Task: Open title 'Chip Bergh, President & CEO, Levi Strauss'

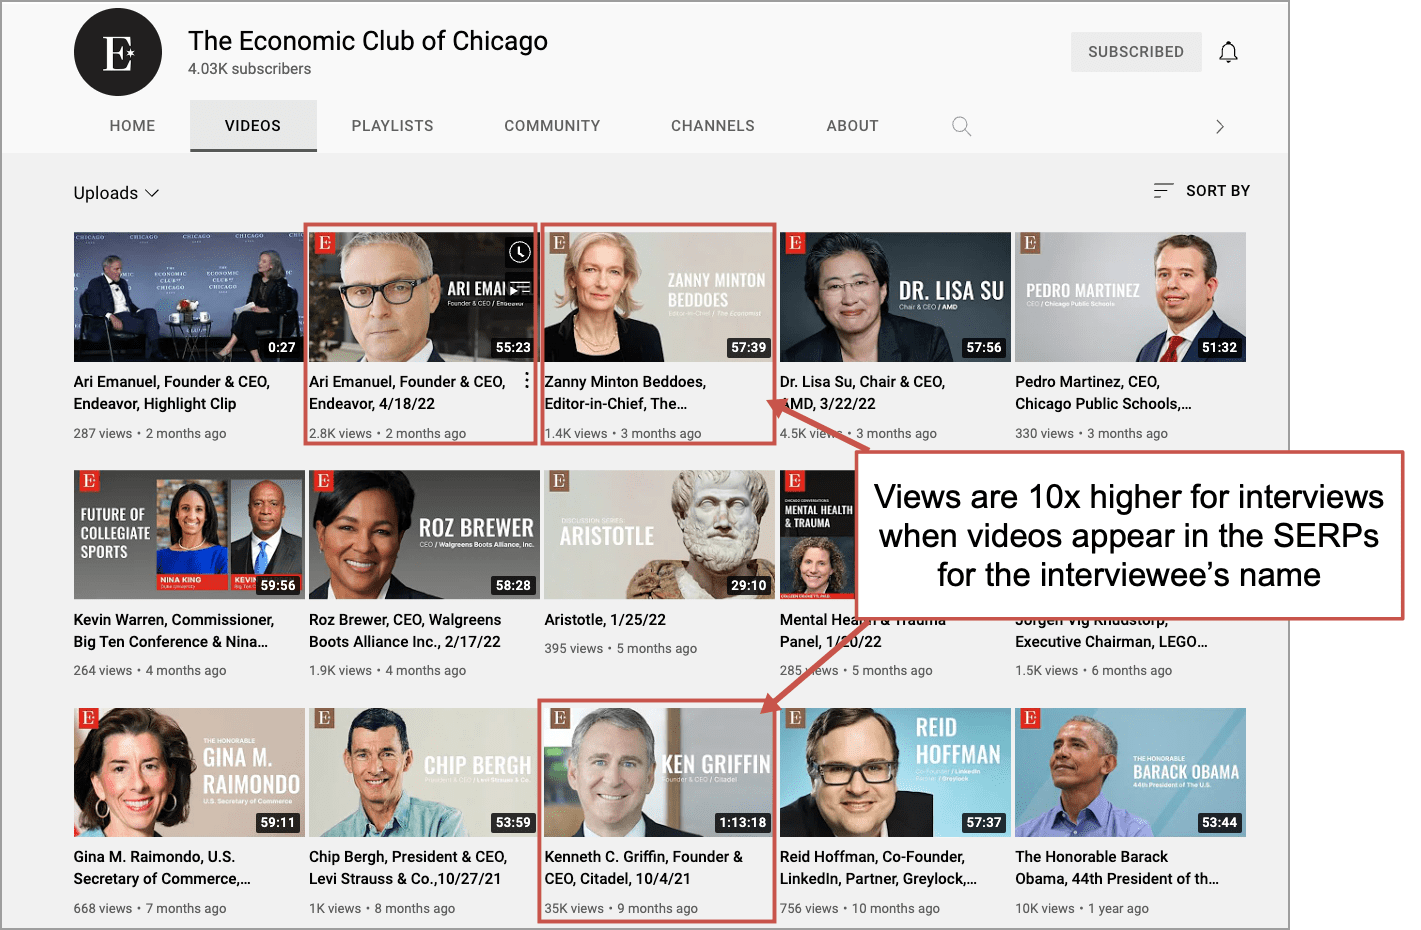Action: pyautogui.click(x=408, y=868)
